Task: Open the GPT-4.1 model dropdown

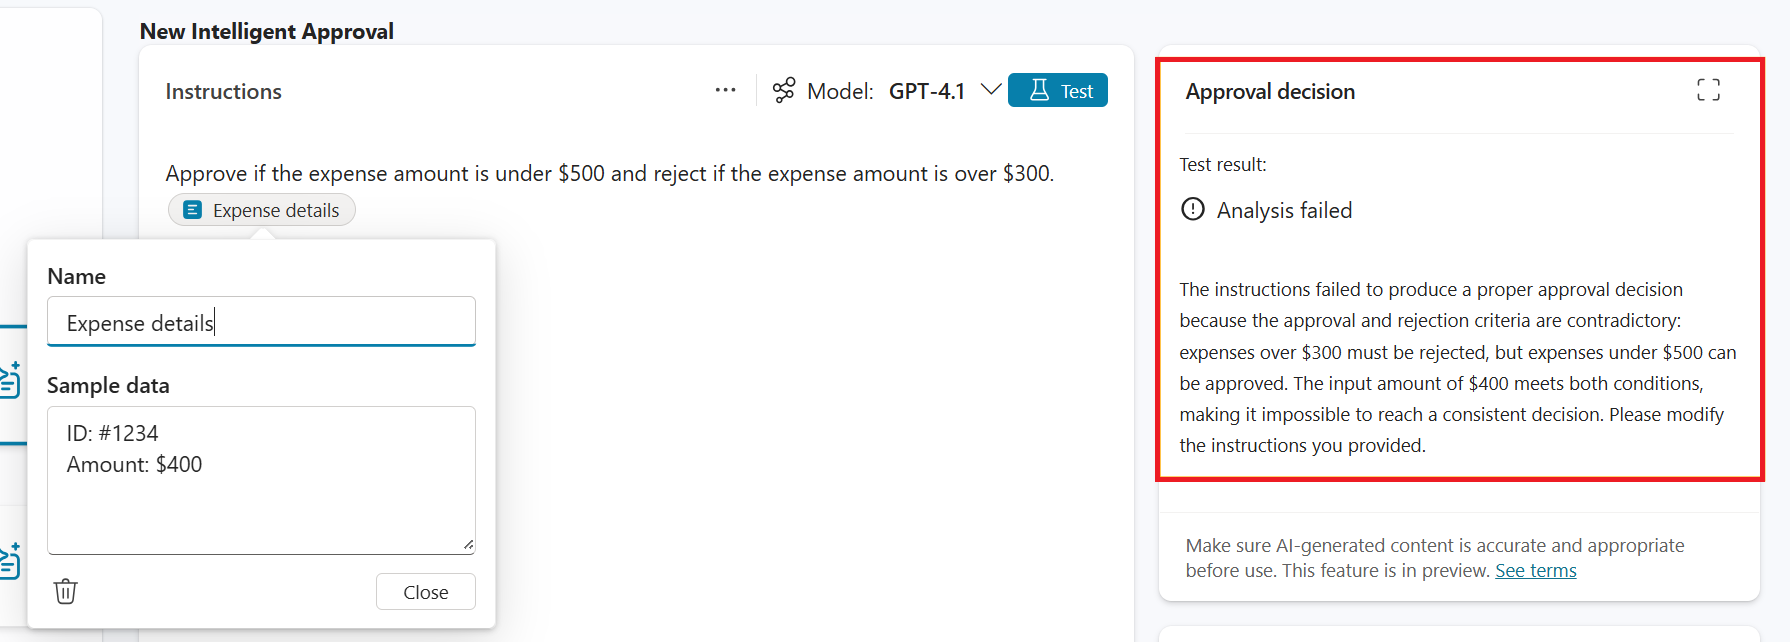Action: click(x=990, y=90)
